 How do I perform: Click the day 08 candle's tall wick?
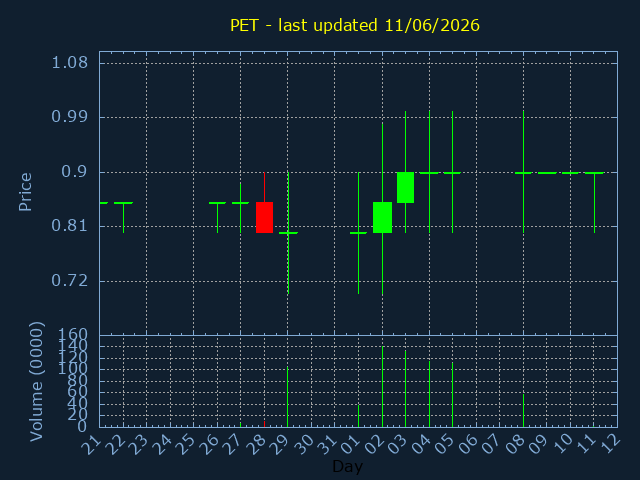(524, 171)
